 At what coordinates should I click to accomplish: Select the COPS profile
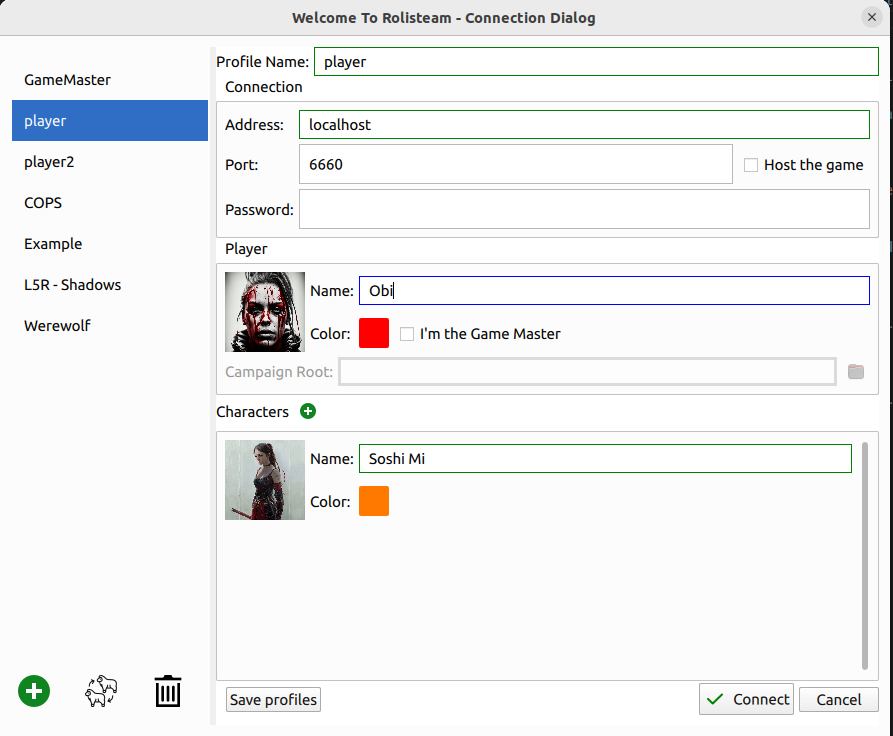[x=43, y=203]
